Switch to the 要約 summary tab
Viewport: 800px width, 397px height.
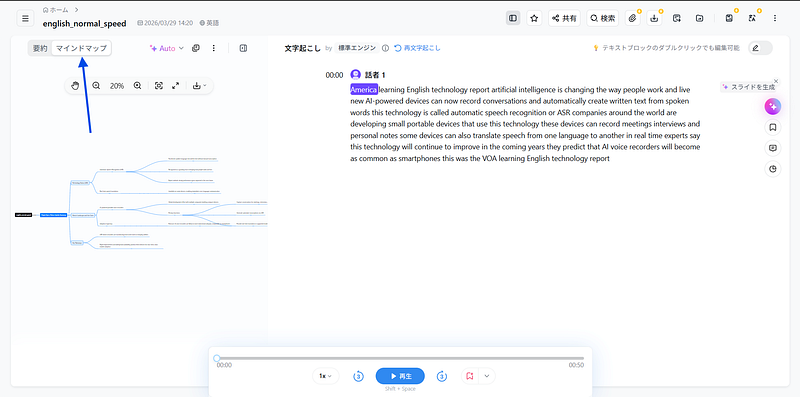(x=40, y=48)
